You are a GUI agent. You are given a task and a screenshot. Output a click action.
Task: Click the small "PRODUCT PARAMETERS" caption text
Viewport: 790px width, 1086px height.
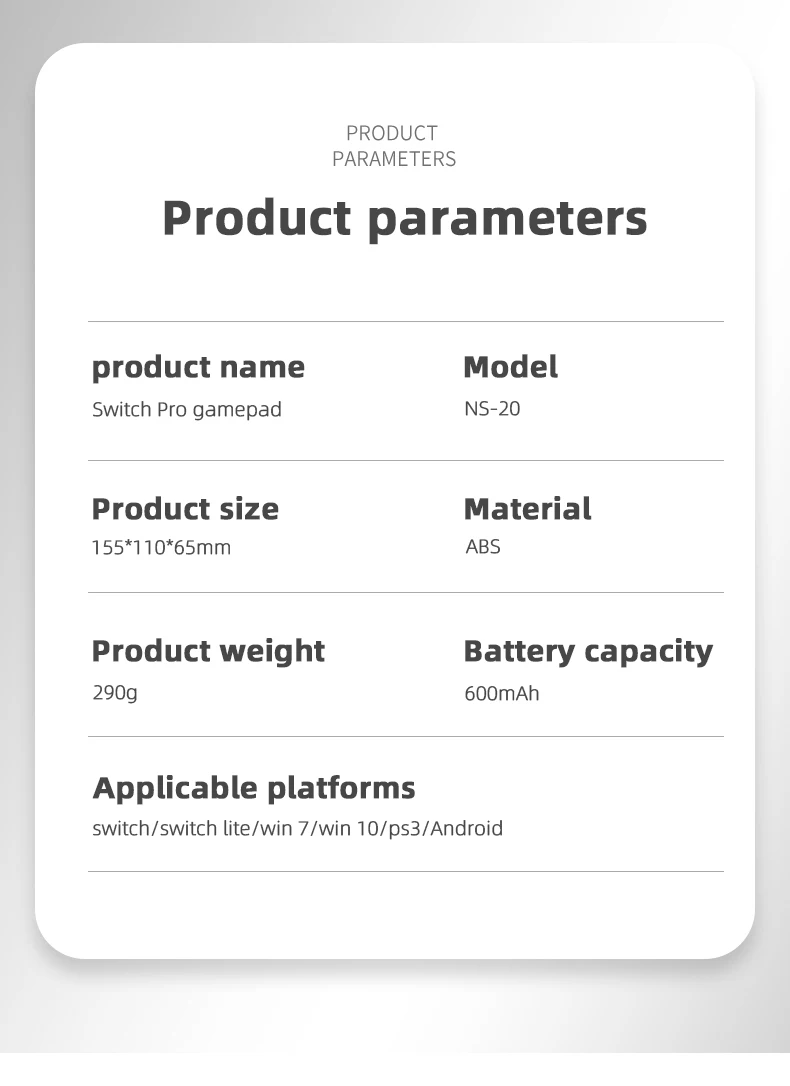[x=393, y=146]
